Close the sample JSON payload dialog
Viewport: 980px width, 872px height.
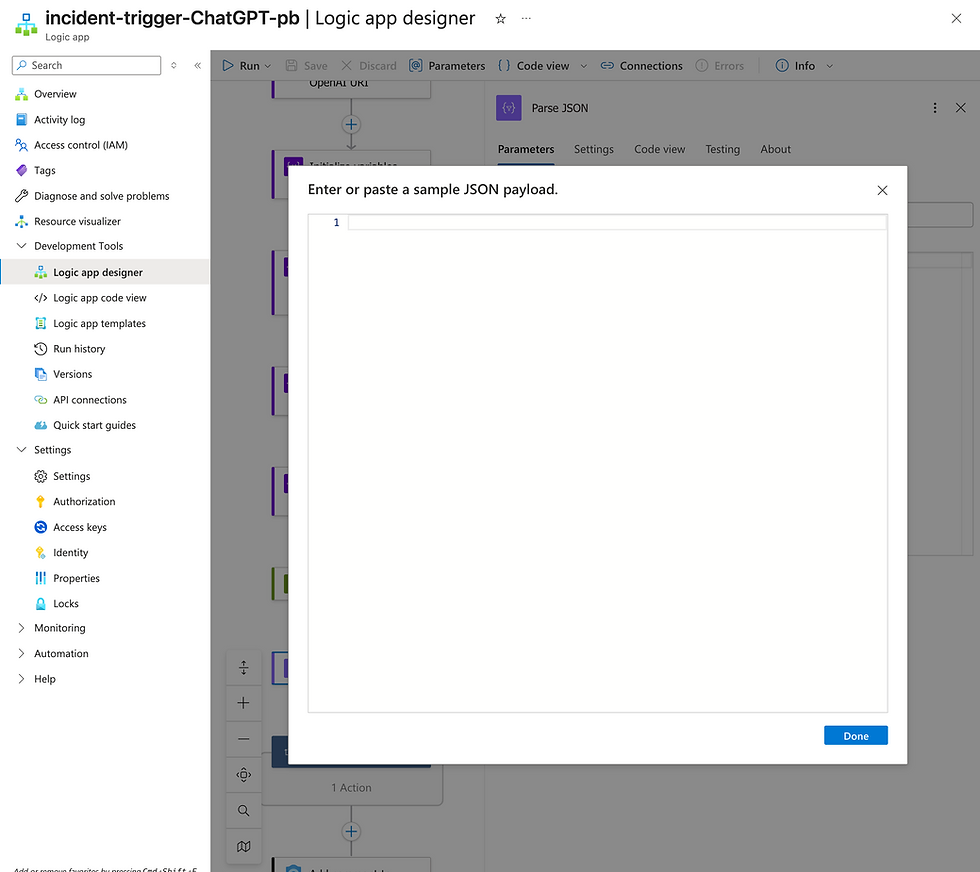pyautogui.click(x=882, y=190)
